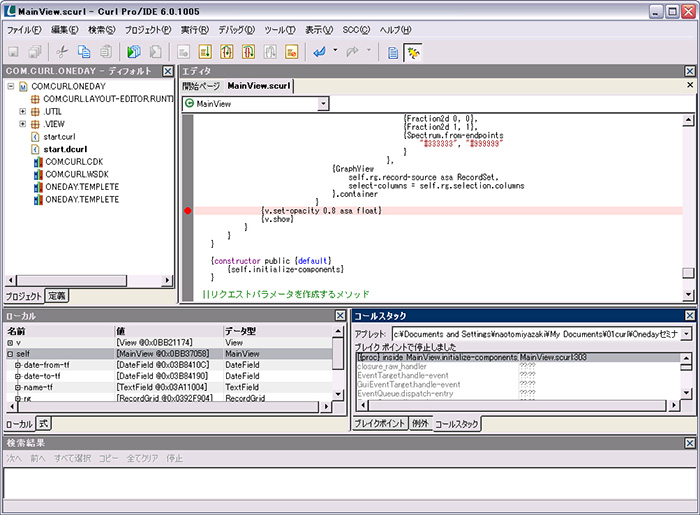Screen dimensions: 700x515
Task: Click the start.dcurl file icon
Action: click(x=36, y=148)
